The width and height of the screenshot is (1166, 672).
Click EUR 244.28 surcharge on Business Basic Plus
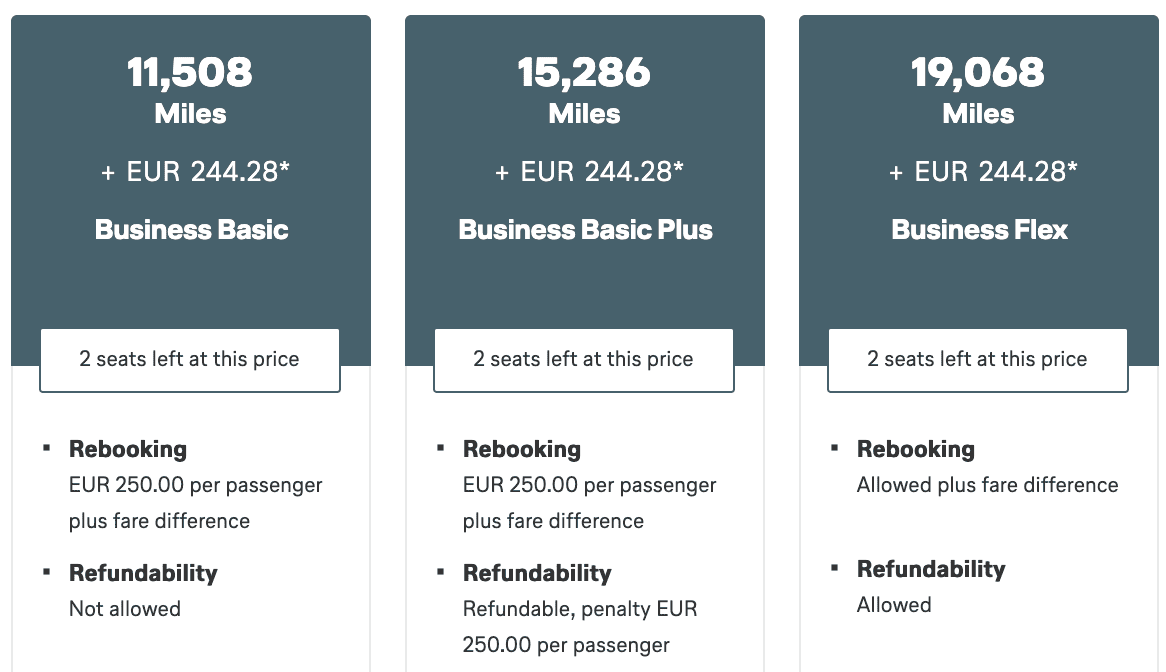coord(589,172)
